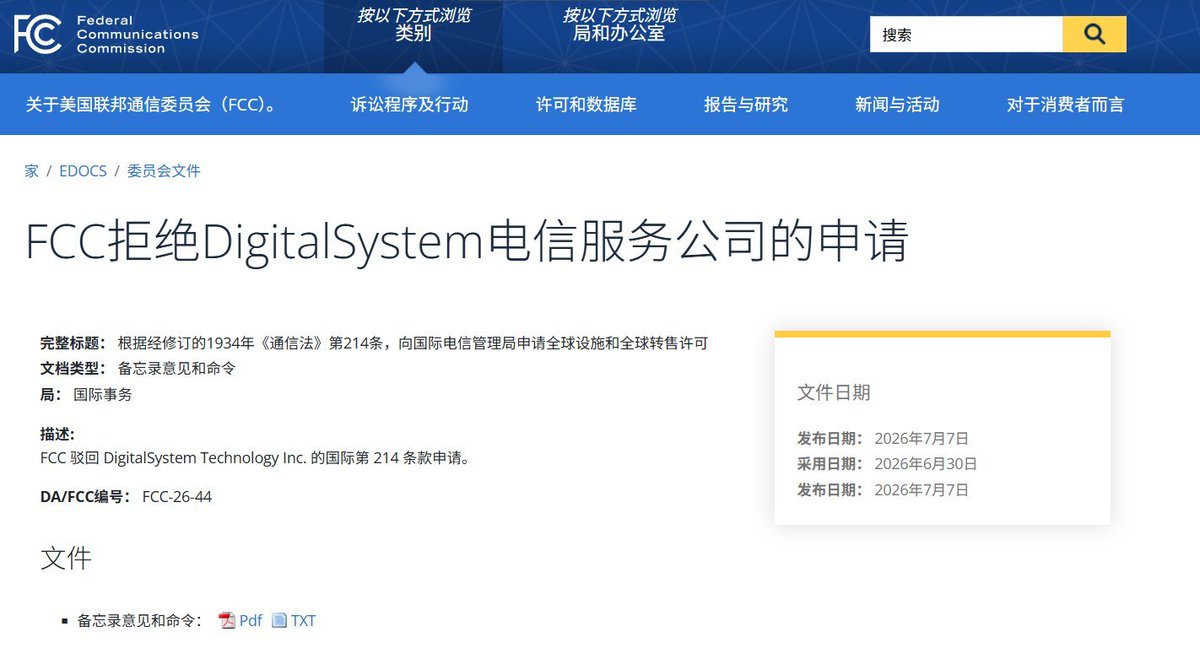
Task: Click the yellow magnifier search button
Action: (x=1094, y=35)
